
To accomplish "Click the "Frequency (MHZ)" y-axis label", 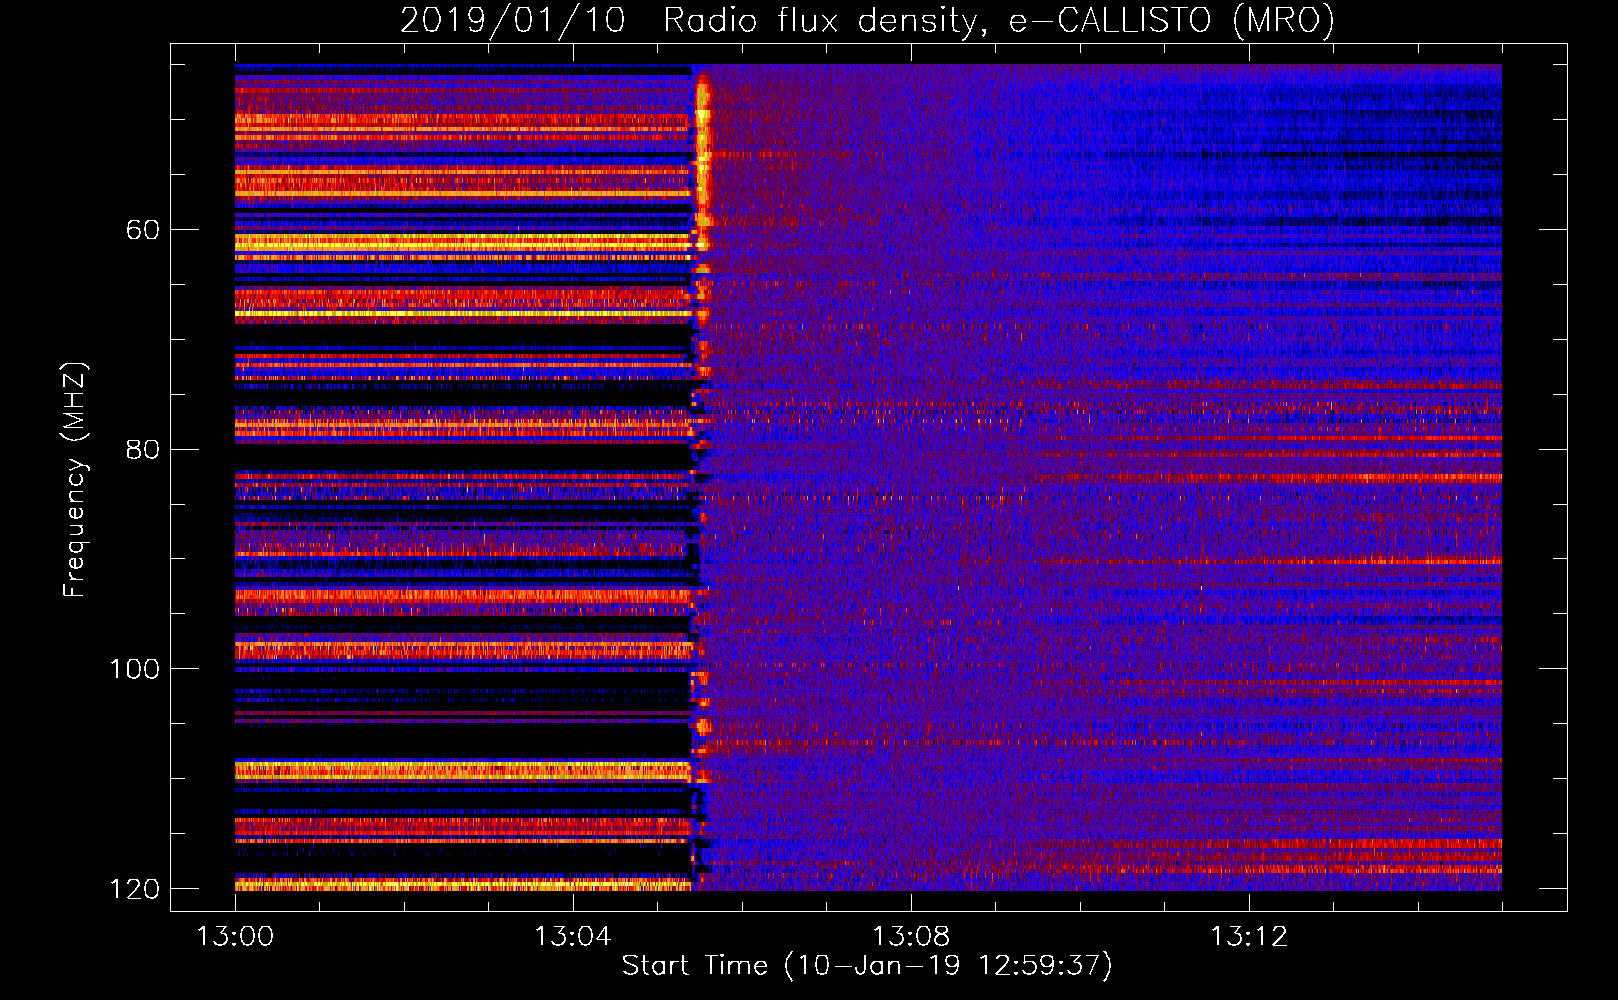I will [x=75, y=479].
